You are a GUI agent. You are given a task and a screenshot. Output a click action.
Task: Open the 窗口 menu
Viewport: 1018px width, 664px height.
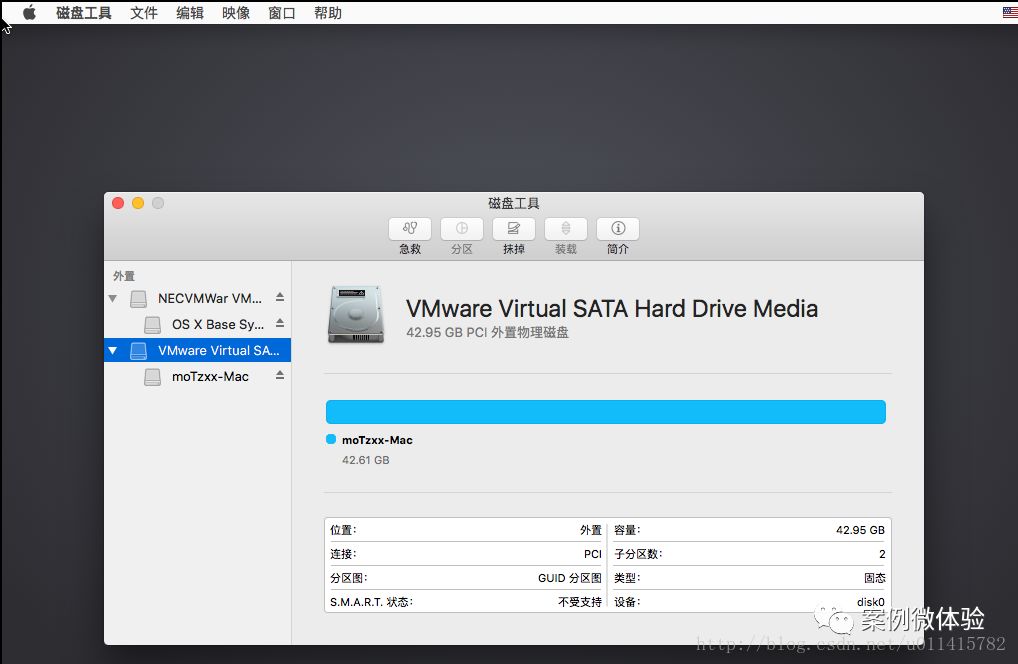tap(282, 13)
